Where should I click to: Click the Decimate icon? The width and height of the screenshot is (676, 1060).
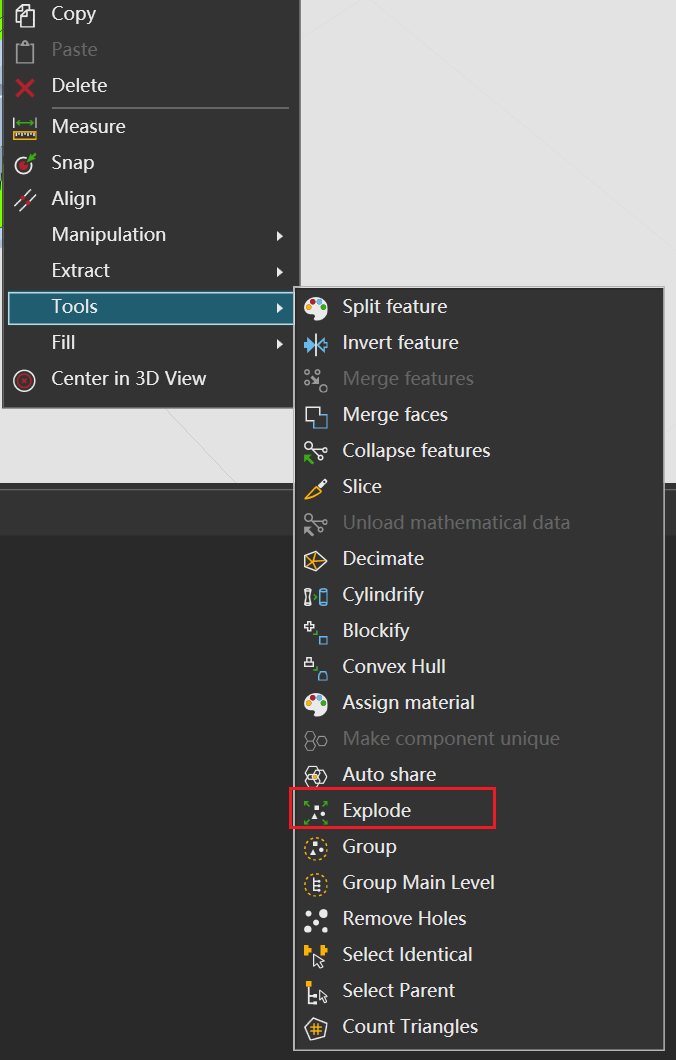316,559
